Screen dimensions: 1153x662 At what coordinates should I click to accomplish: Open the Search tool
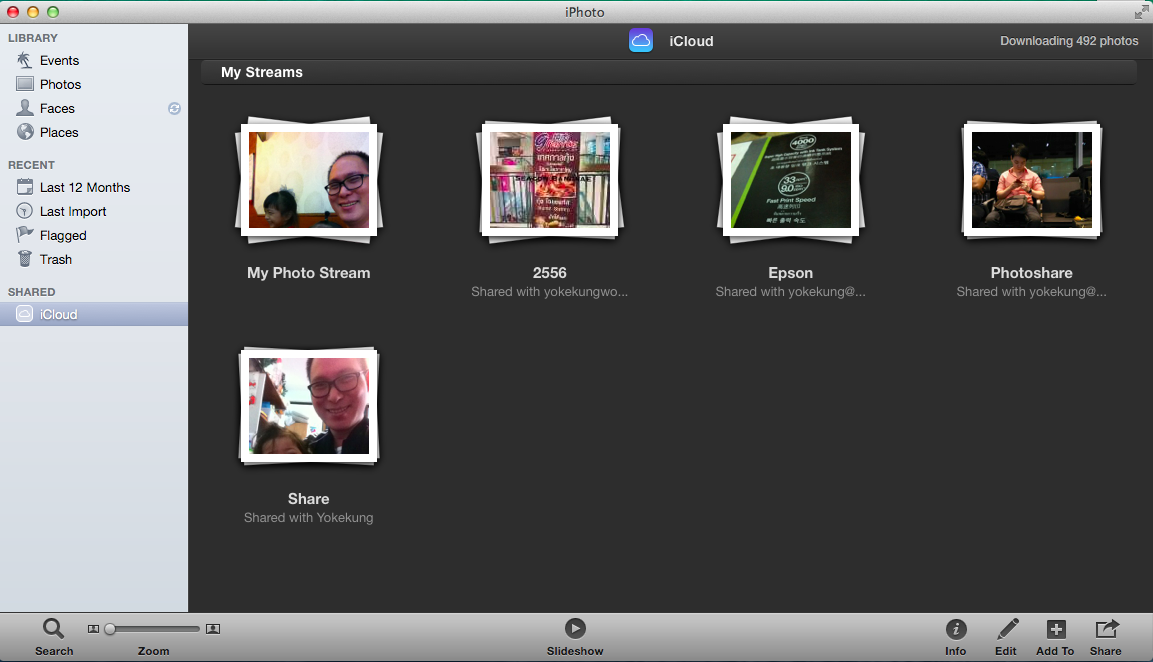(x=54, y=637)
